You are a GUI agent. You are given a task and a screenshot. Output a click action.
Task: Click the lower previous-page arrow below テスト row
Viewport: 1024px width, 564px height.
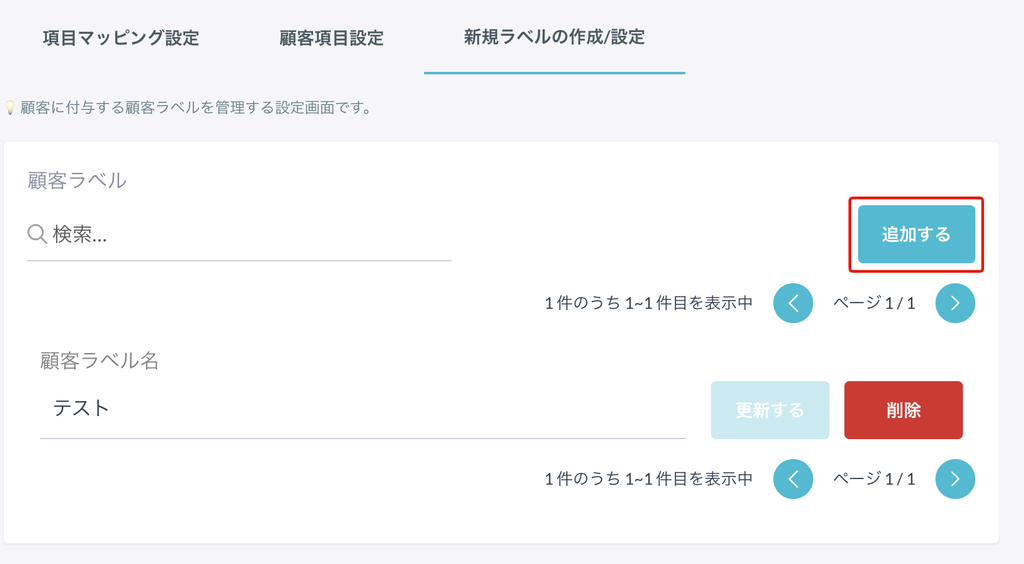[793, 479]
